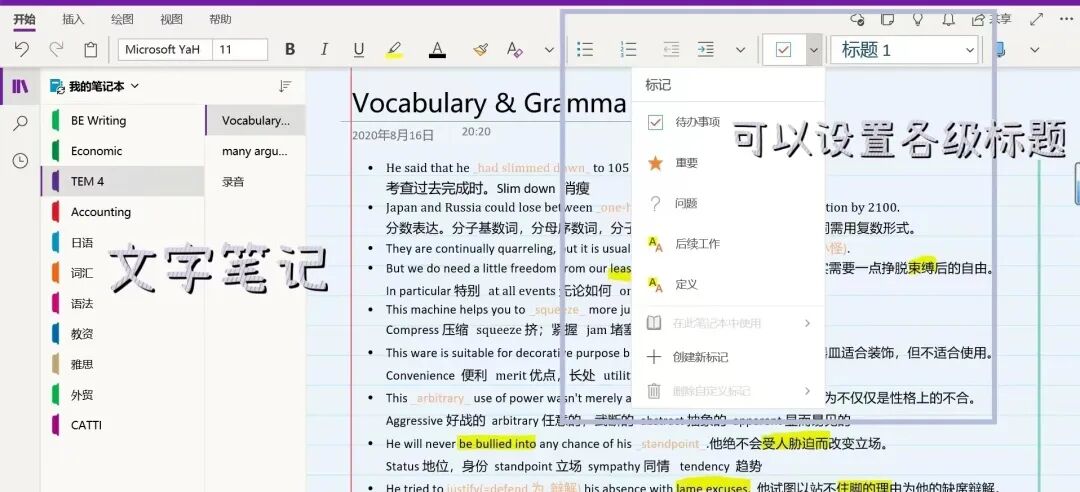The width and height of the screenshot is (1080, 492).
Task: Choose 创建新标记 to create tag
Action: click(728, 357)
